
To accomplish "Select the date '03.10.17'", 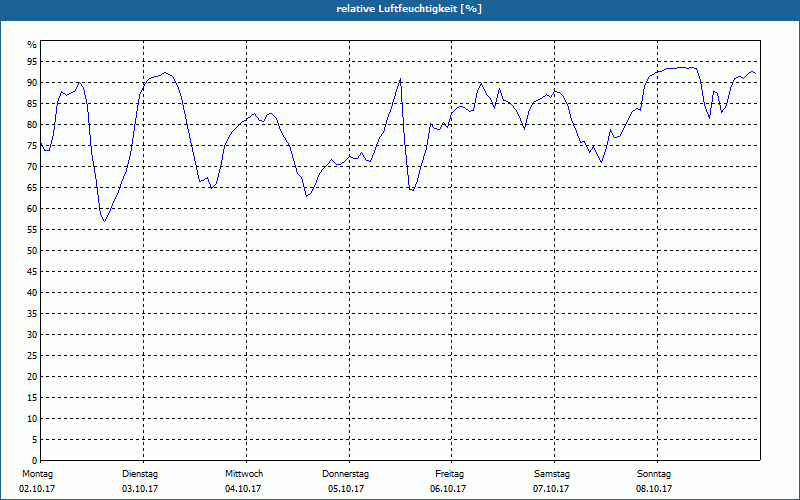I will coord(140,489).
